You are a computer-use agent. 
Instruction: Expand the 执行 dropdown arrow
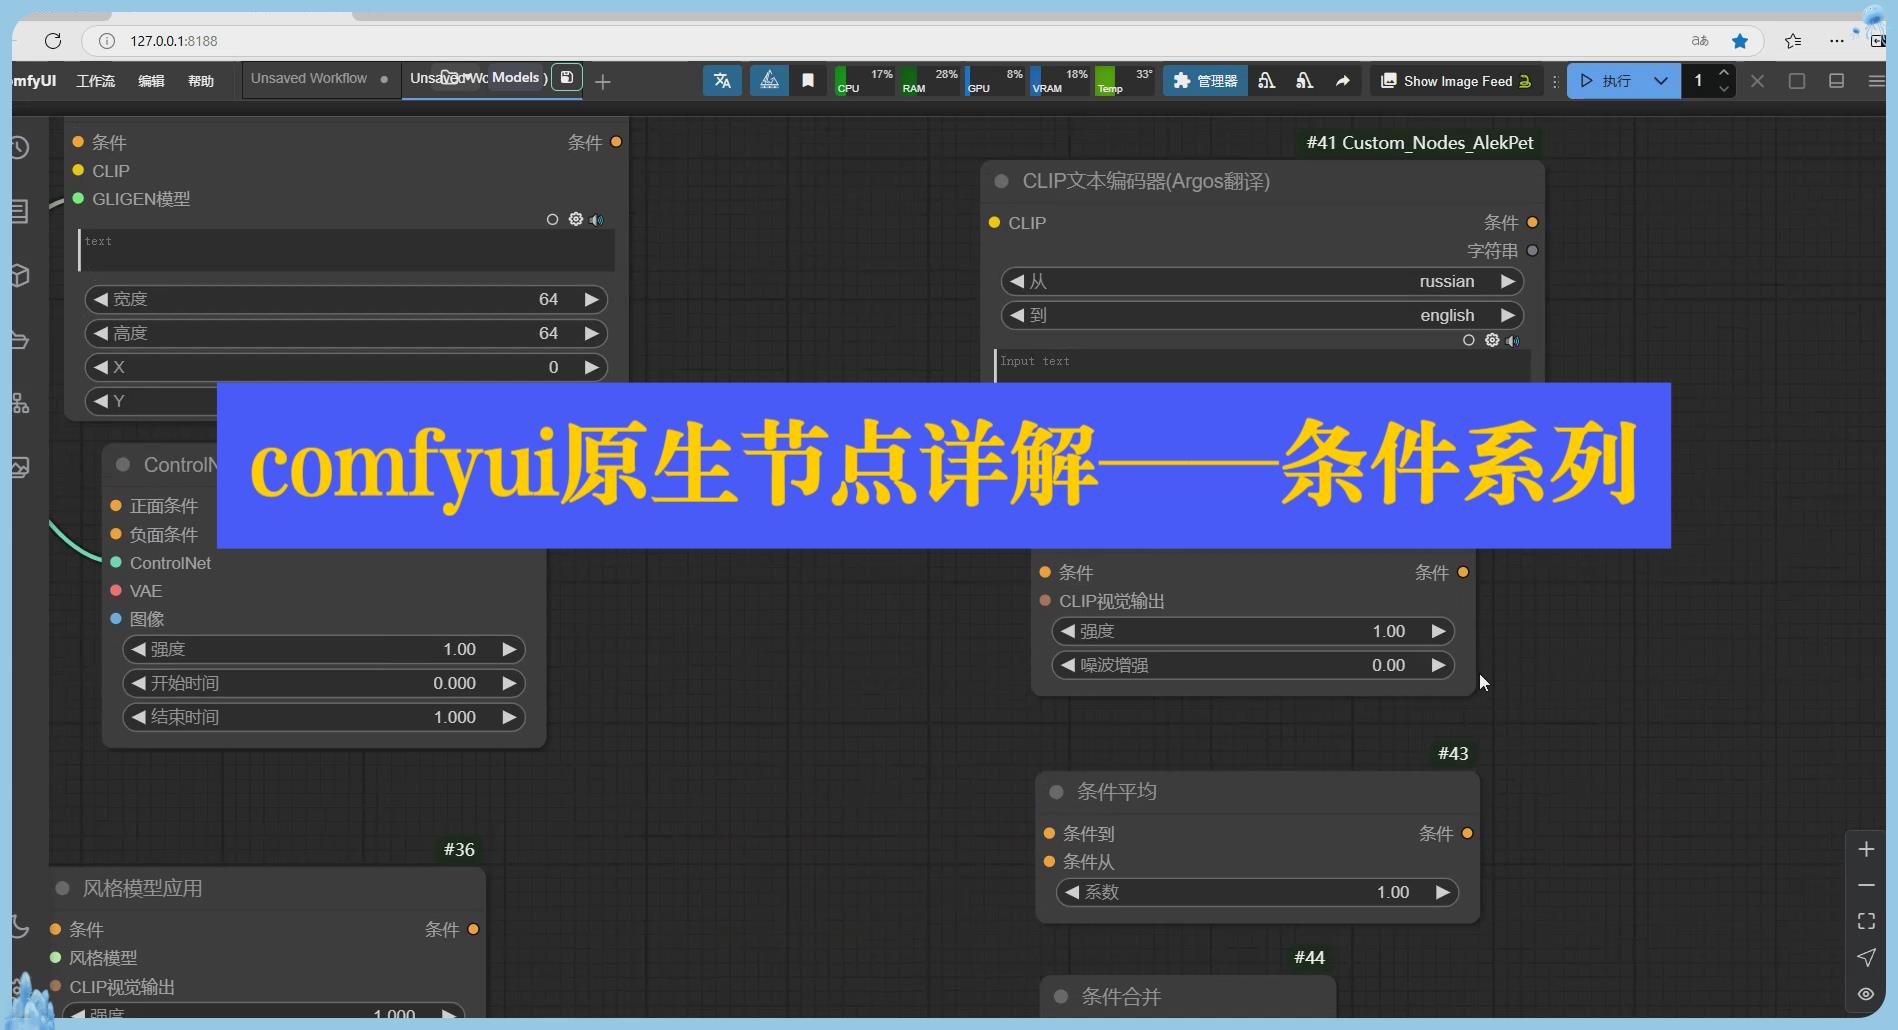point(1660,81)
